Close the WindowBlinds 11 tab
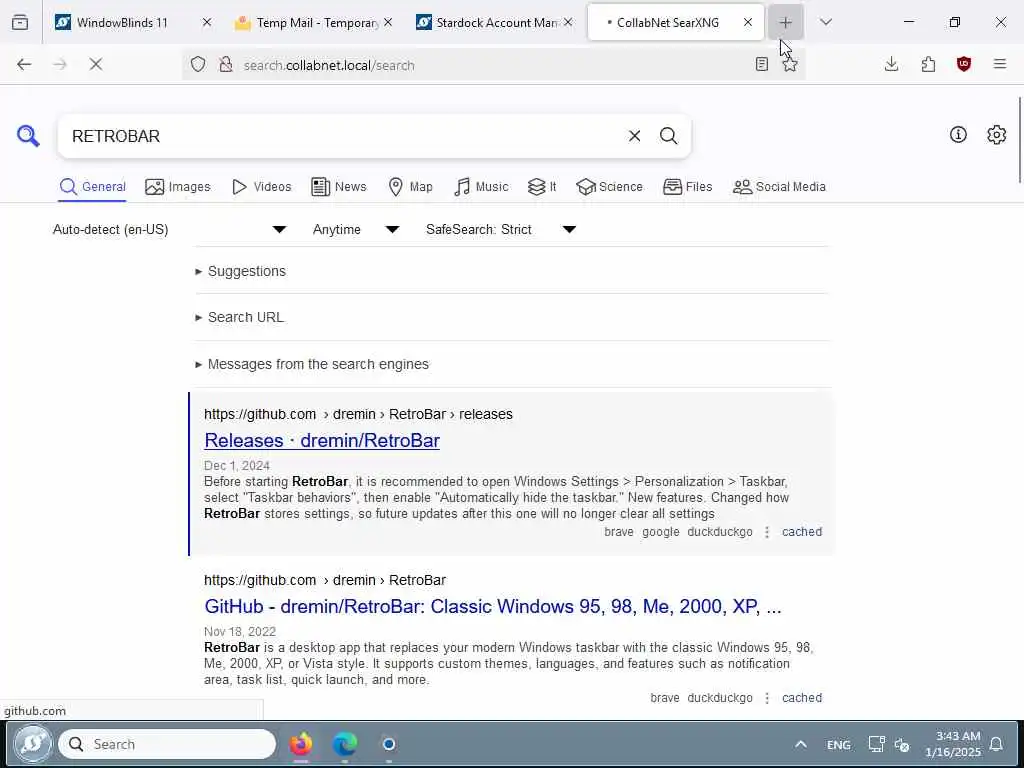1024x768 pixels. (x=206, y=22)
